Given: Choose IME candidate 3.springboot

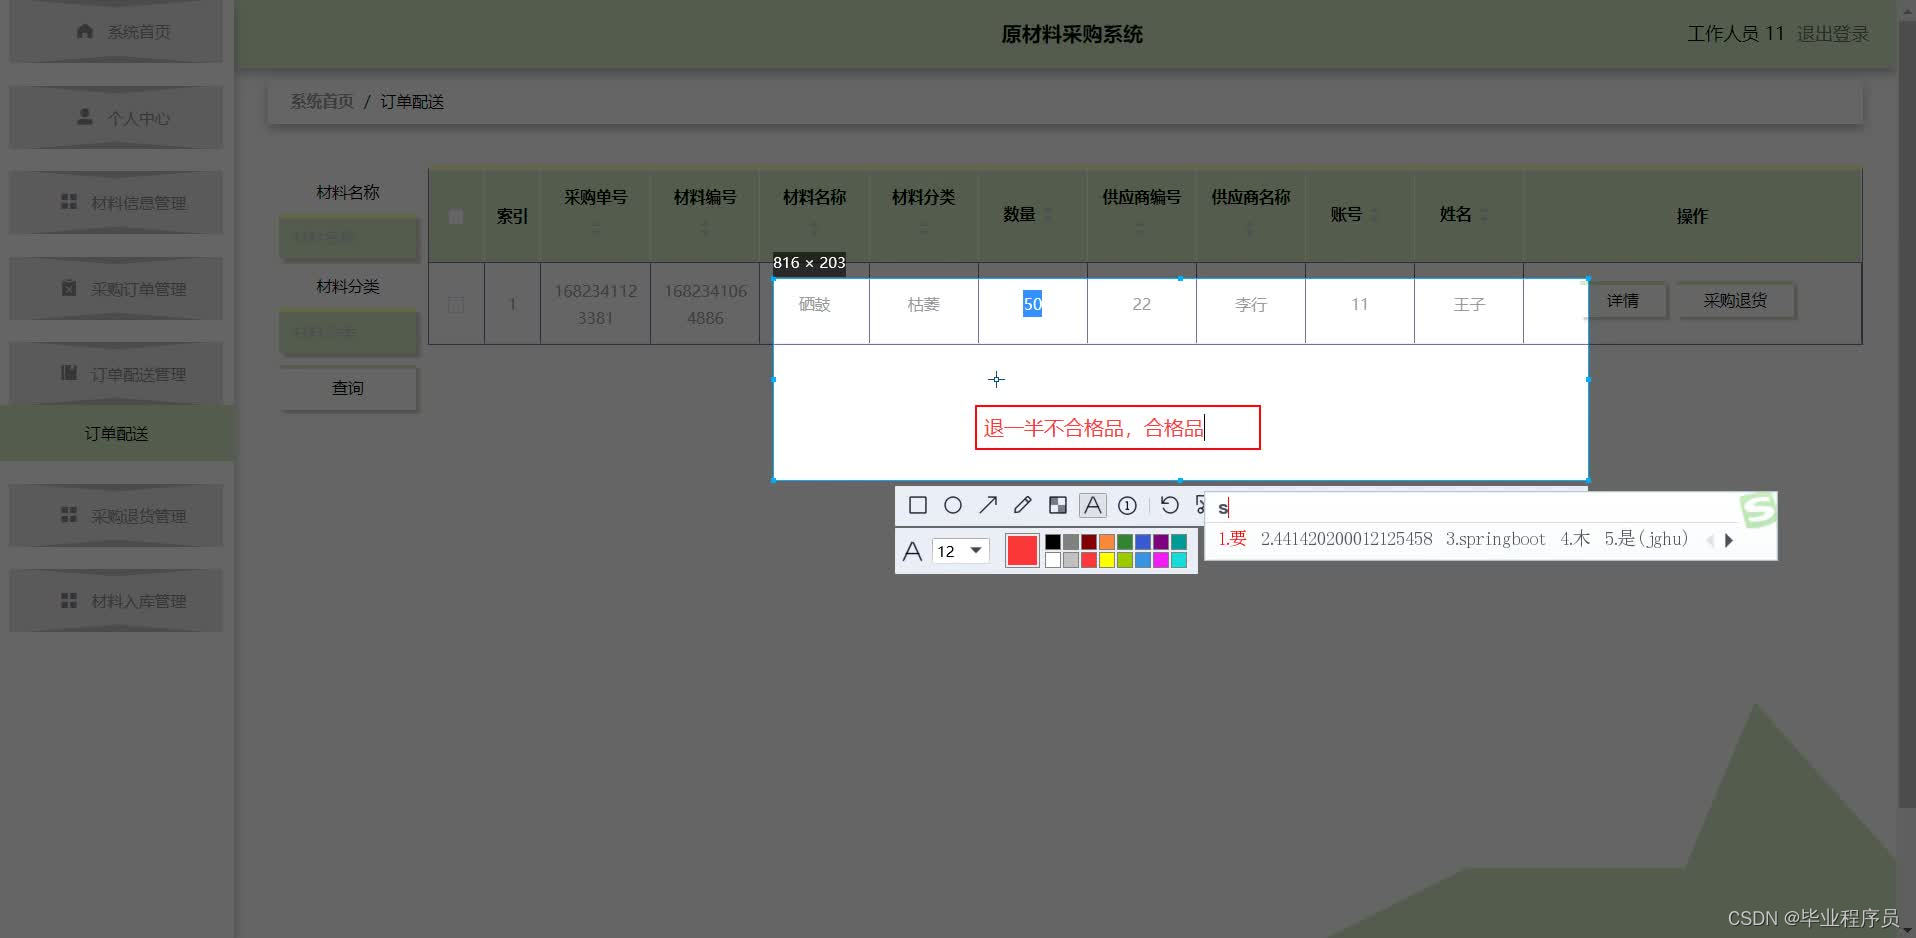Looking at the screenshot, I should point(1495,539).
